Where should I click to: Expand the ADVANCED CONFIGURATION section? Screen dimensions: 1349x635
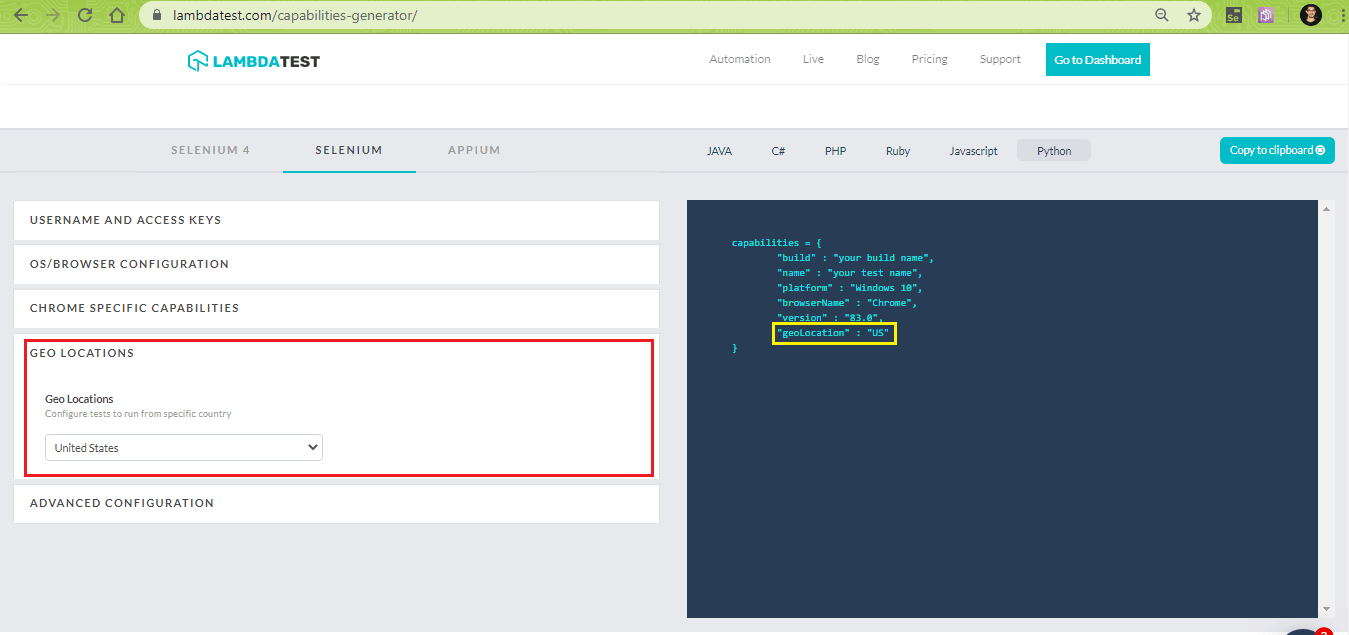click(335, 503)
